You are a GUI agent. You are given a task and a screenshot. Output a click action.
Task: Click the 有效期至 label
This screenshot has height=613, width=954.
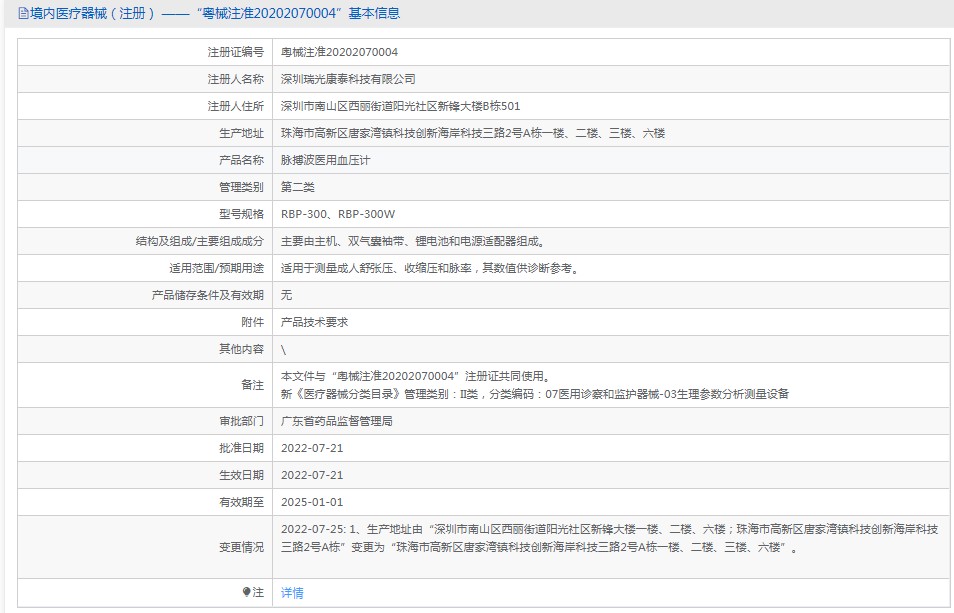(242, 502)
